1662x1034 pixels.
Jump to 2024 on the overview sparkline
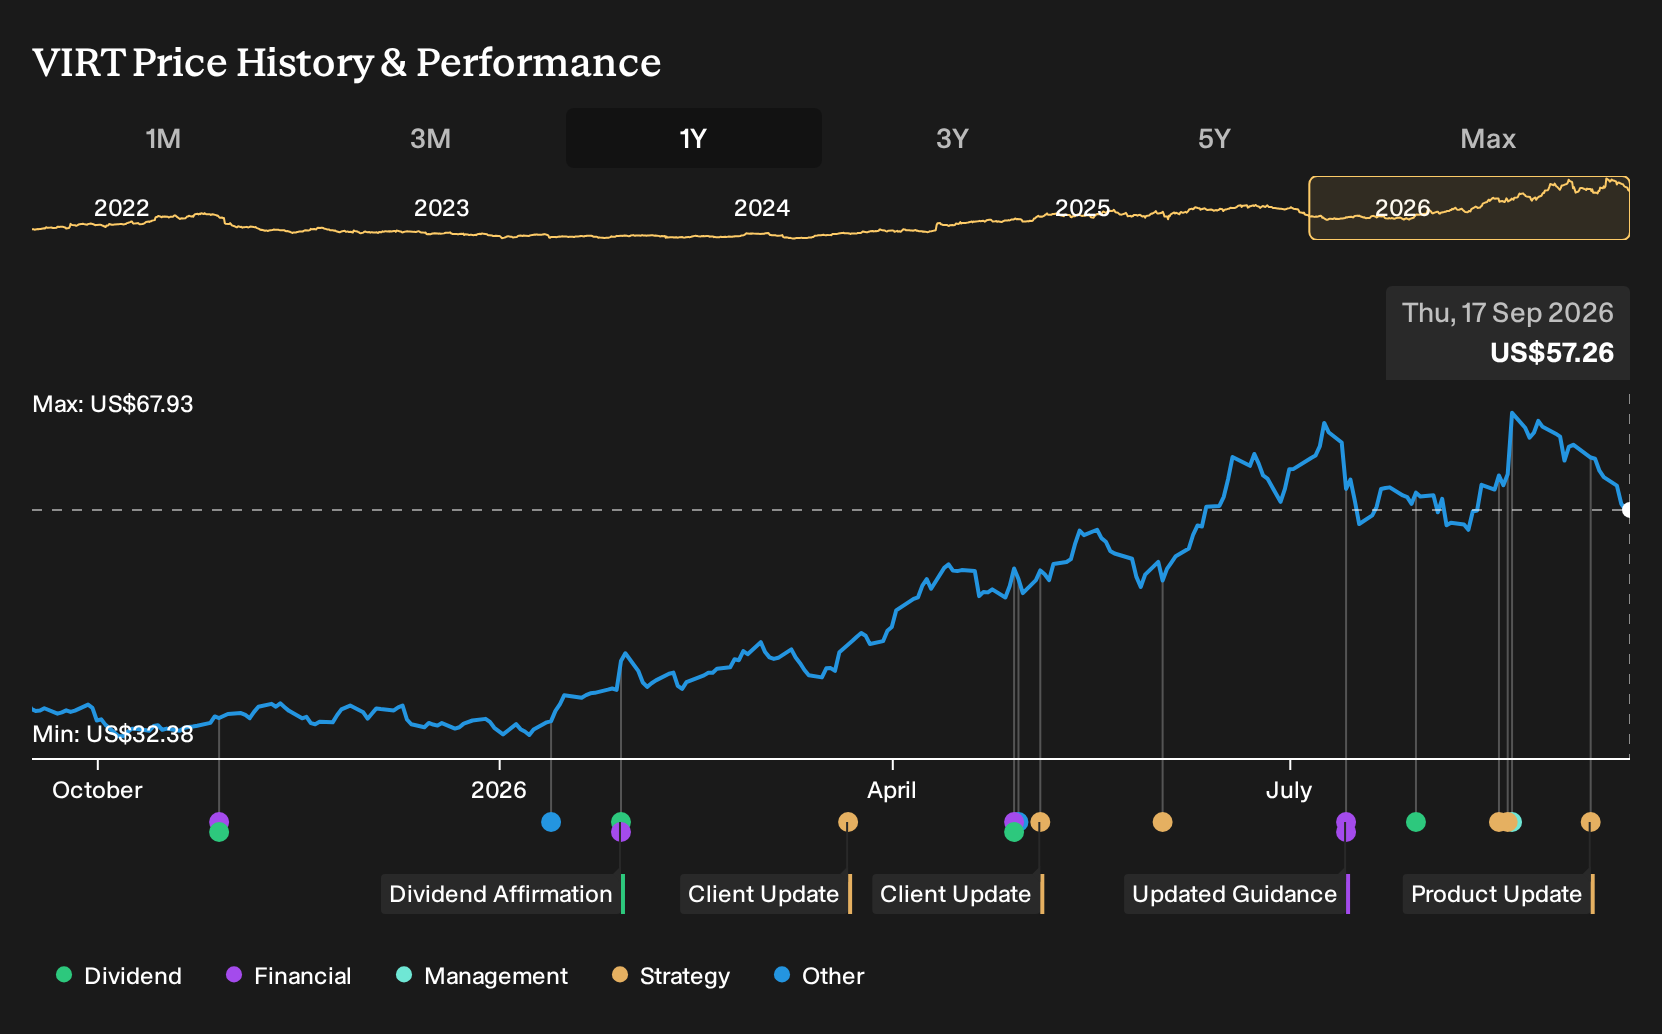pyautogui.click(x=762, y=208)
